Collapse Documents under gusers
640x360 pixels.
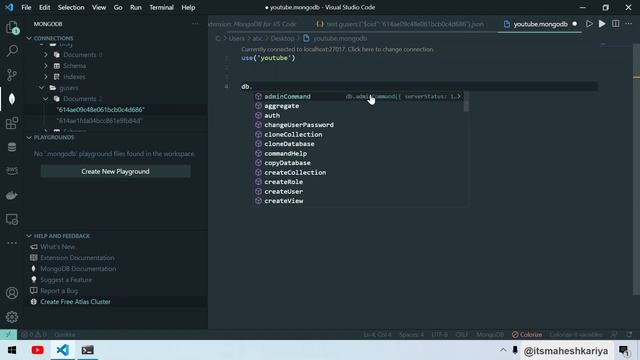click(46, 99)
